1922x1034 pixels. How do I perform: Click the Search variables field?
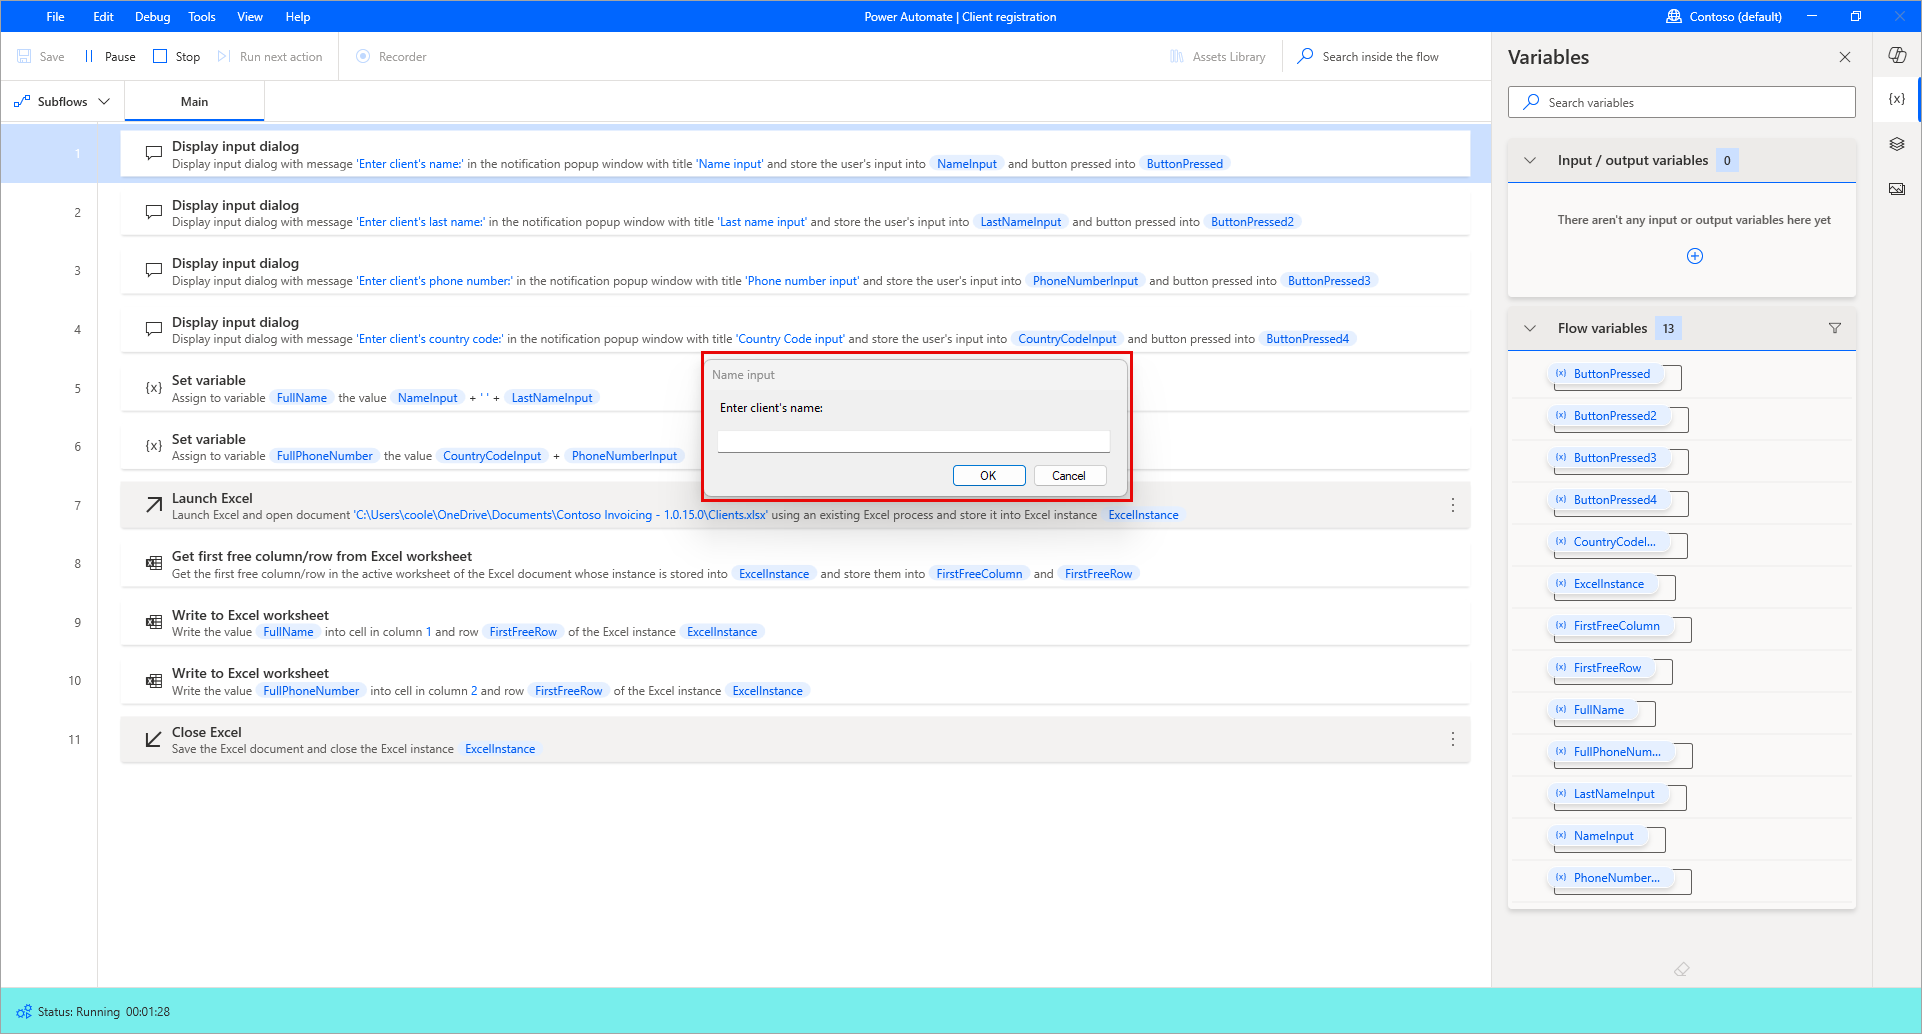(x=1681, y=101)
